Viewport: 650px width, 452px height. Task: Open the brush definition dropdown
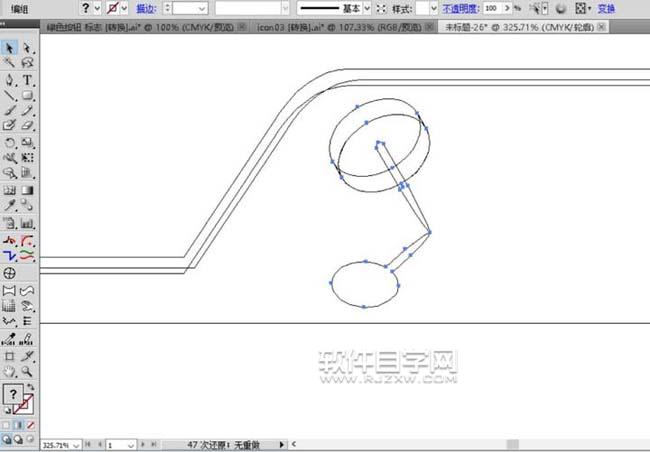click(285, 8)
